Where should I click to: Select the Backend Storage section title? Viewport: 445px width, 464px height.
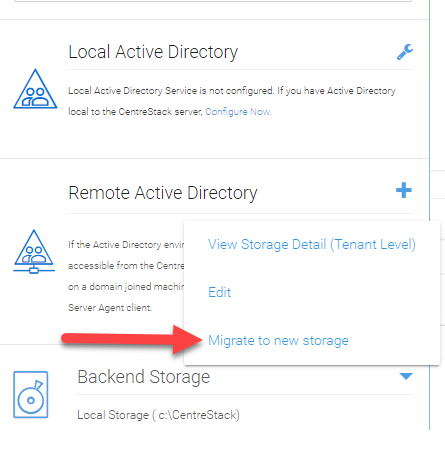point(144,377)
